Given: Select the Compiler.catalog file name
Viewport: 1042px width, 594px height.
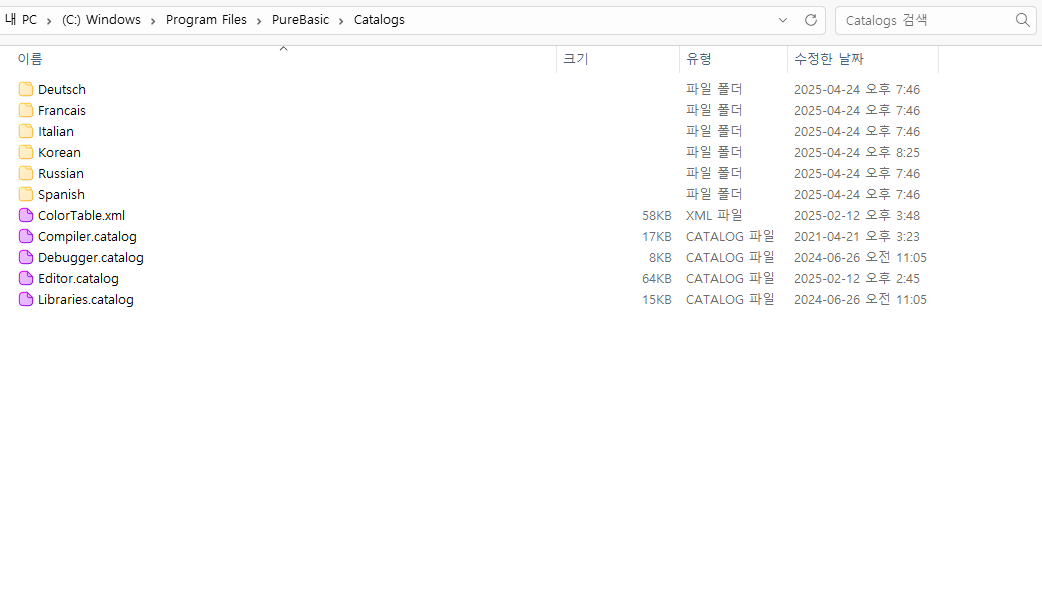Looking at the screenshot, I should pos(87,237).
